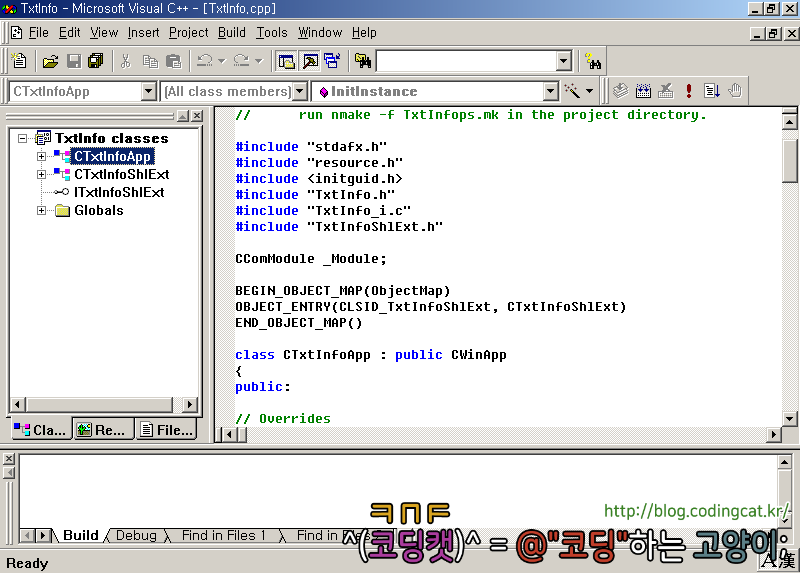
Task: Copy icon in standard toolbar
Action: pos(150,61)
